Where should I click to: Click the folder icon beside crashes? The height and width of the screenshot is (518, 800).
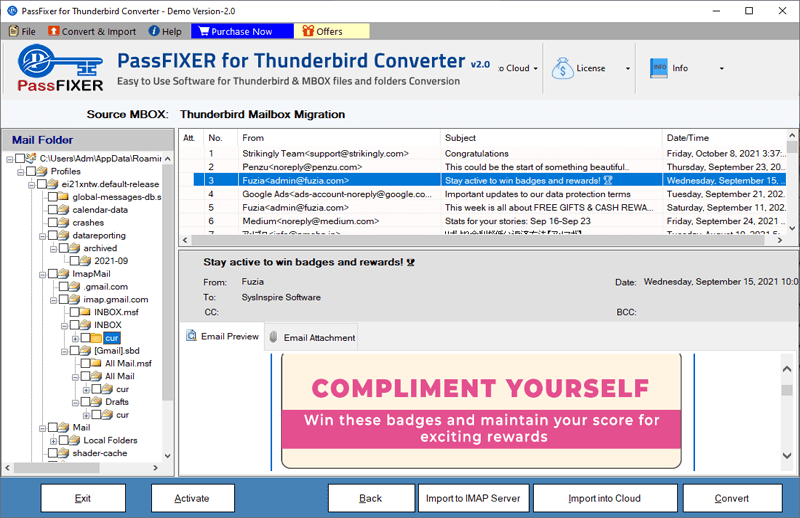point(64,223)
